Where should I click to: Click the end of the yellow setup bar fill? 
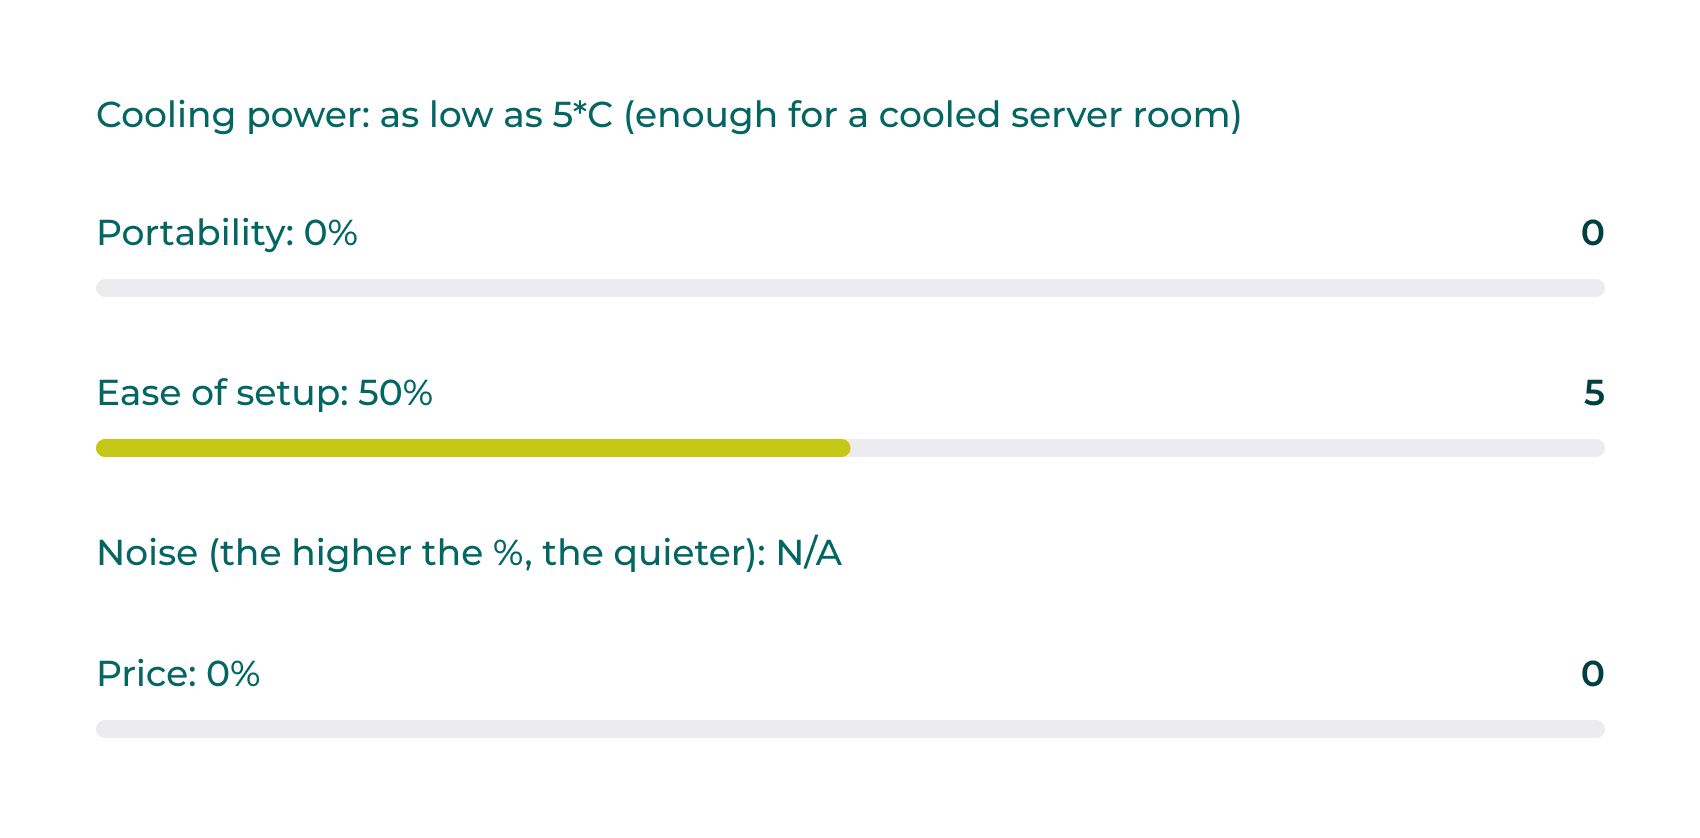coord(843,448)
